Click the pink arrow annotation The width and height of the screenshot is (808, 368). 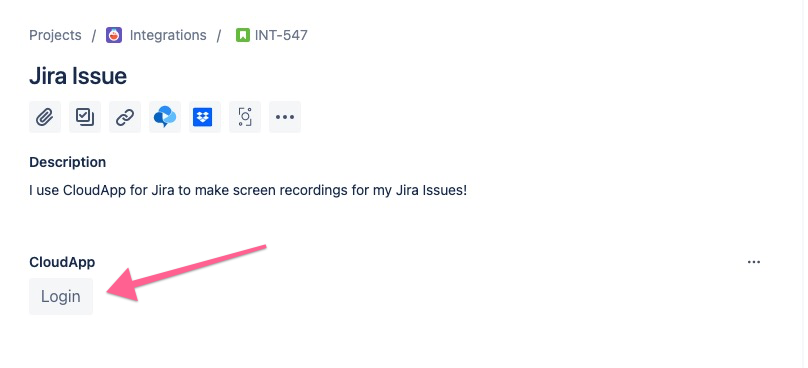[187, 273]
